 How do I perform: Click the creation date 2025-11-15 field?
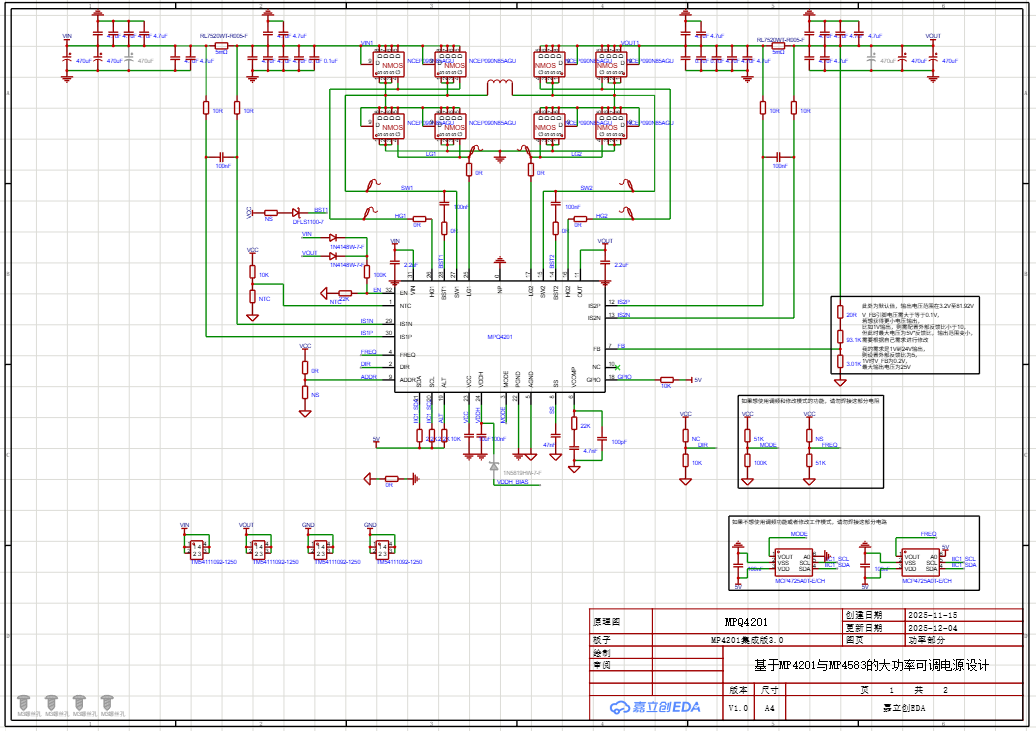931,615
